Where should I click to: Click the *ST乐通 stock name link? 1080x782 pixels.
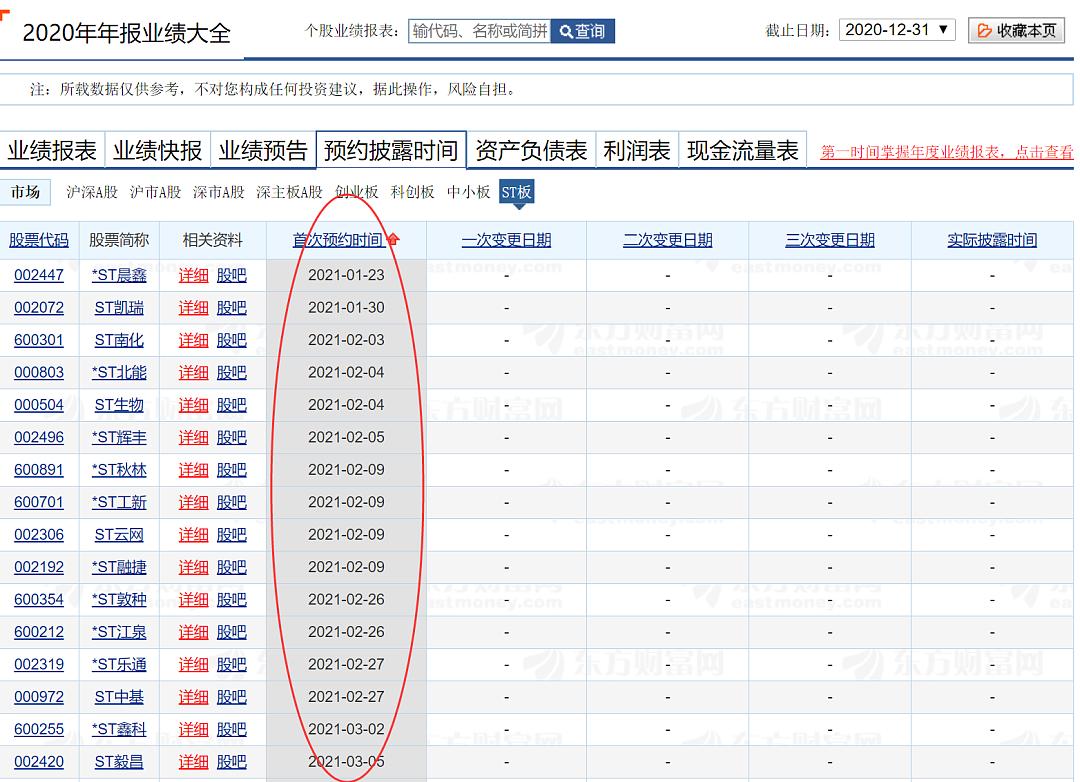coord(119,664)
